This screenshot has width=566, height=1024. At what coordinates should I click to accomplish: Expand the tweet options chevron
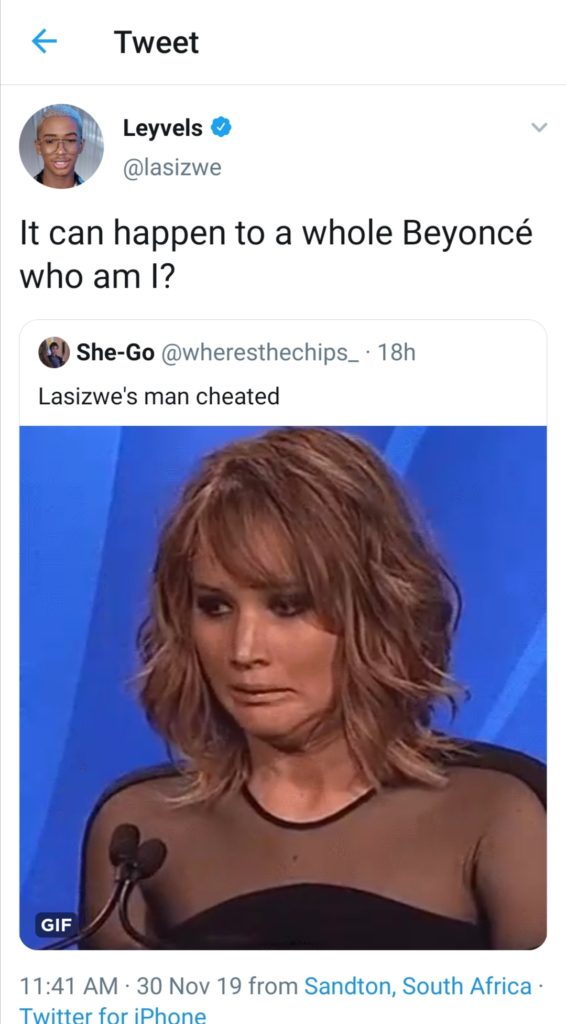(539, 127)
